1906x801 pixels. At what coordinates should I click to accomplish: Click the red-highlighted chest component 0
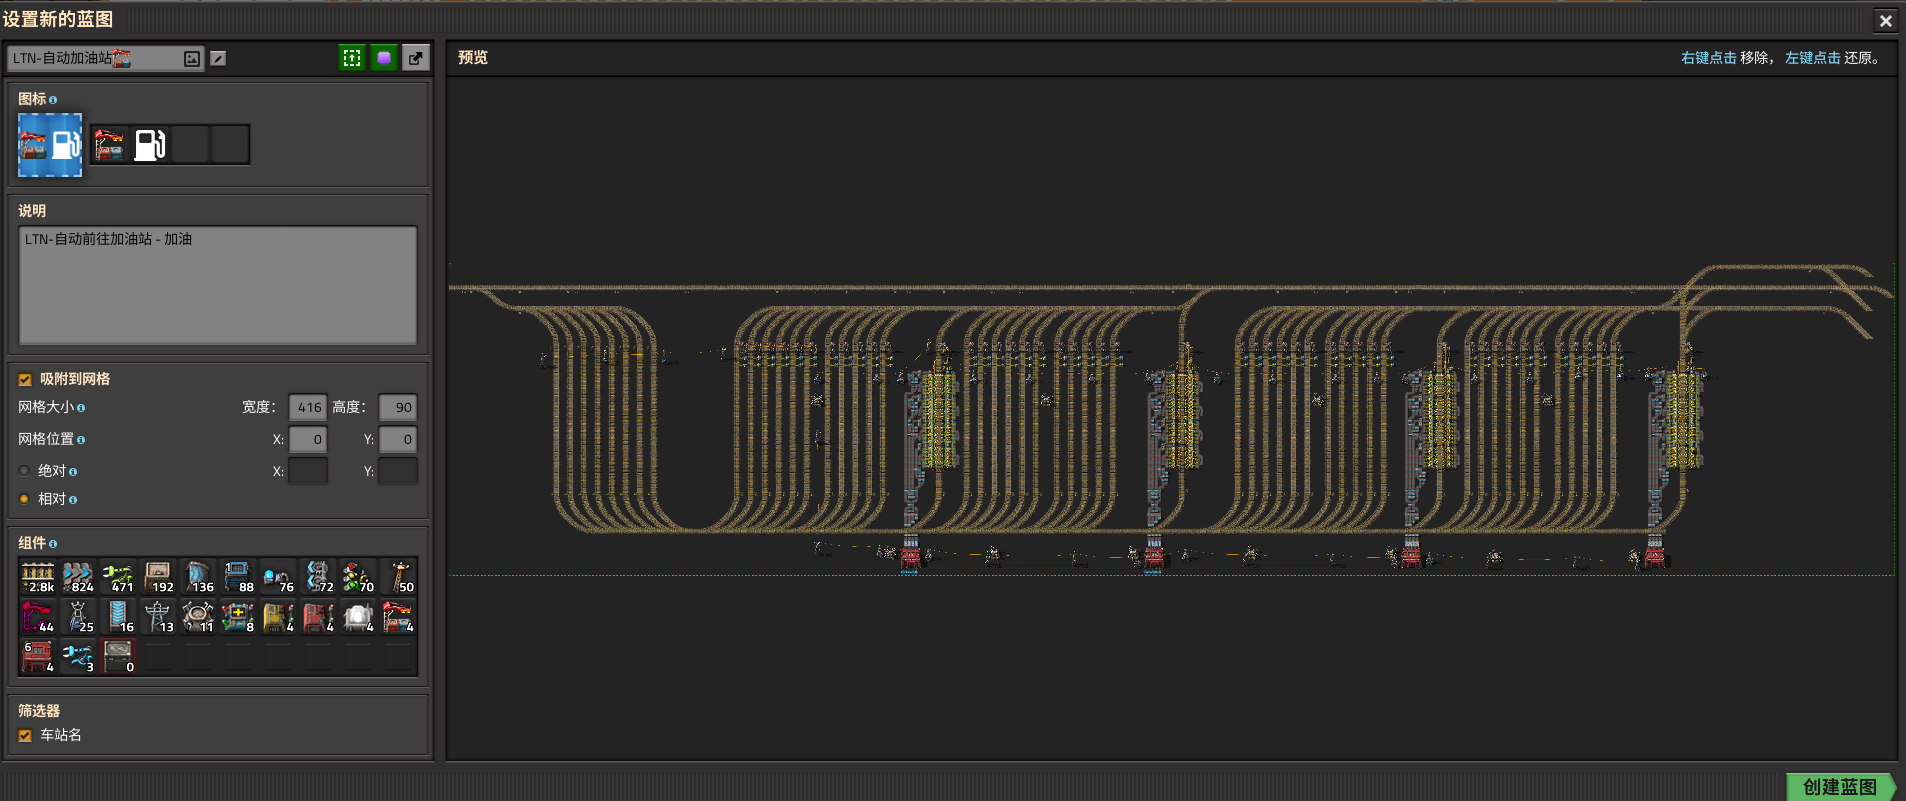118,657
